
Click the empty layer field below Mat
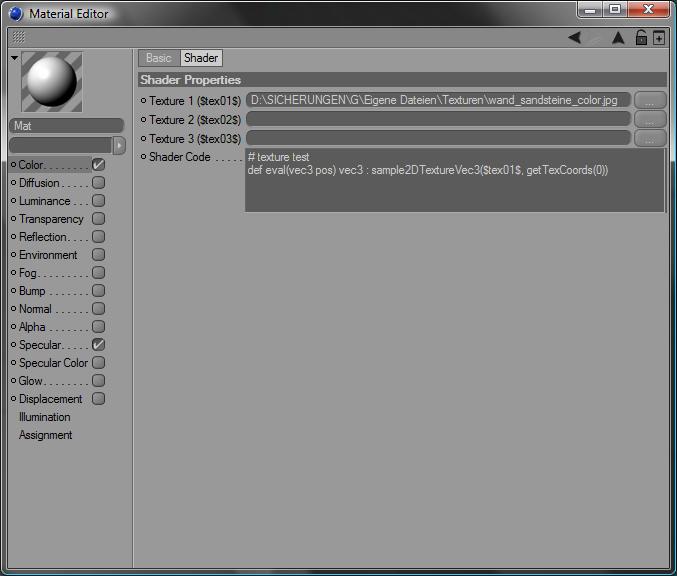tap(60, 145)
